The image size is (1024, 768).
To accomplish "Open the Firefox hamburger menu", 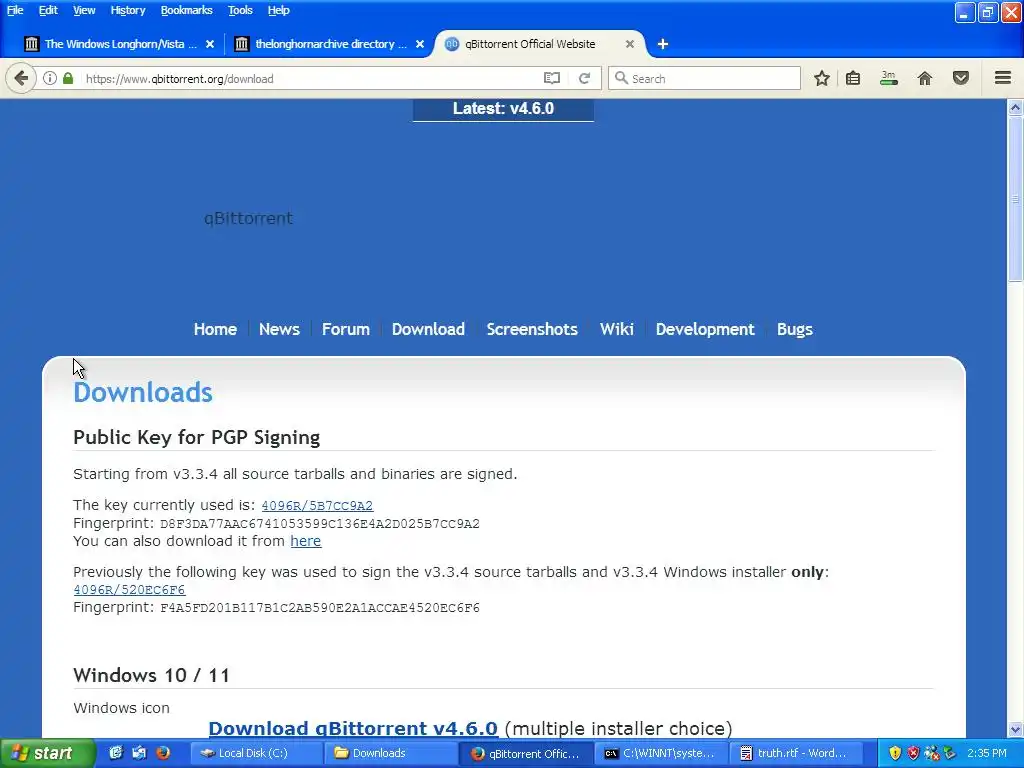I will click(x=1003, y=78).
